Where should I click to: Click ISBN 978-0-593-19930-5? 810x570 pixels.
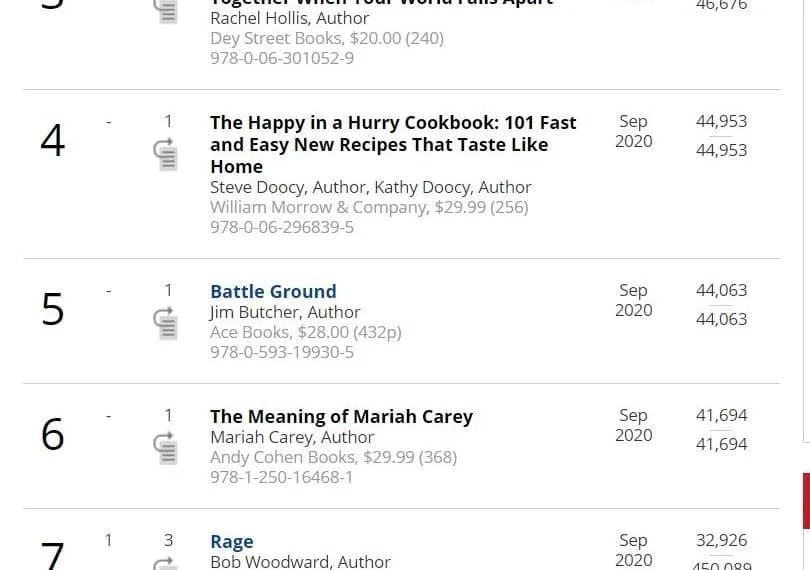click(282, 352)
